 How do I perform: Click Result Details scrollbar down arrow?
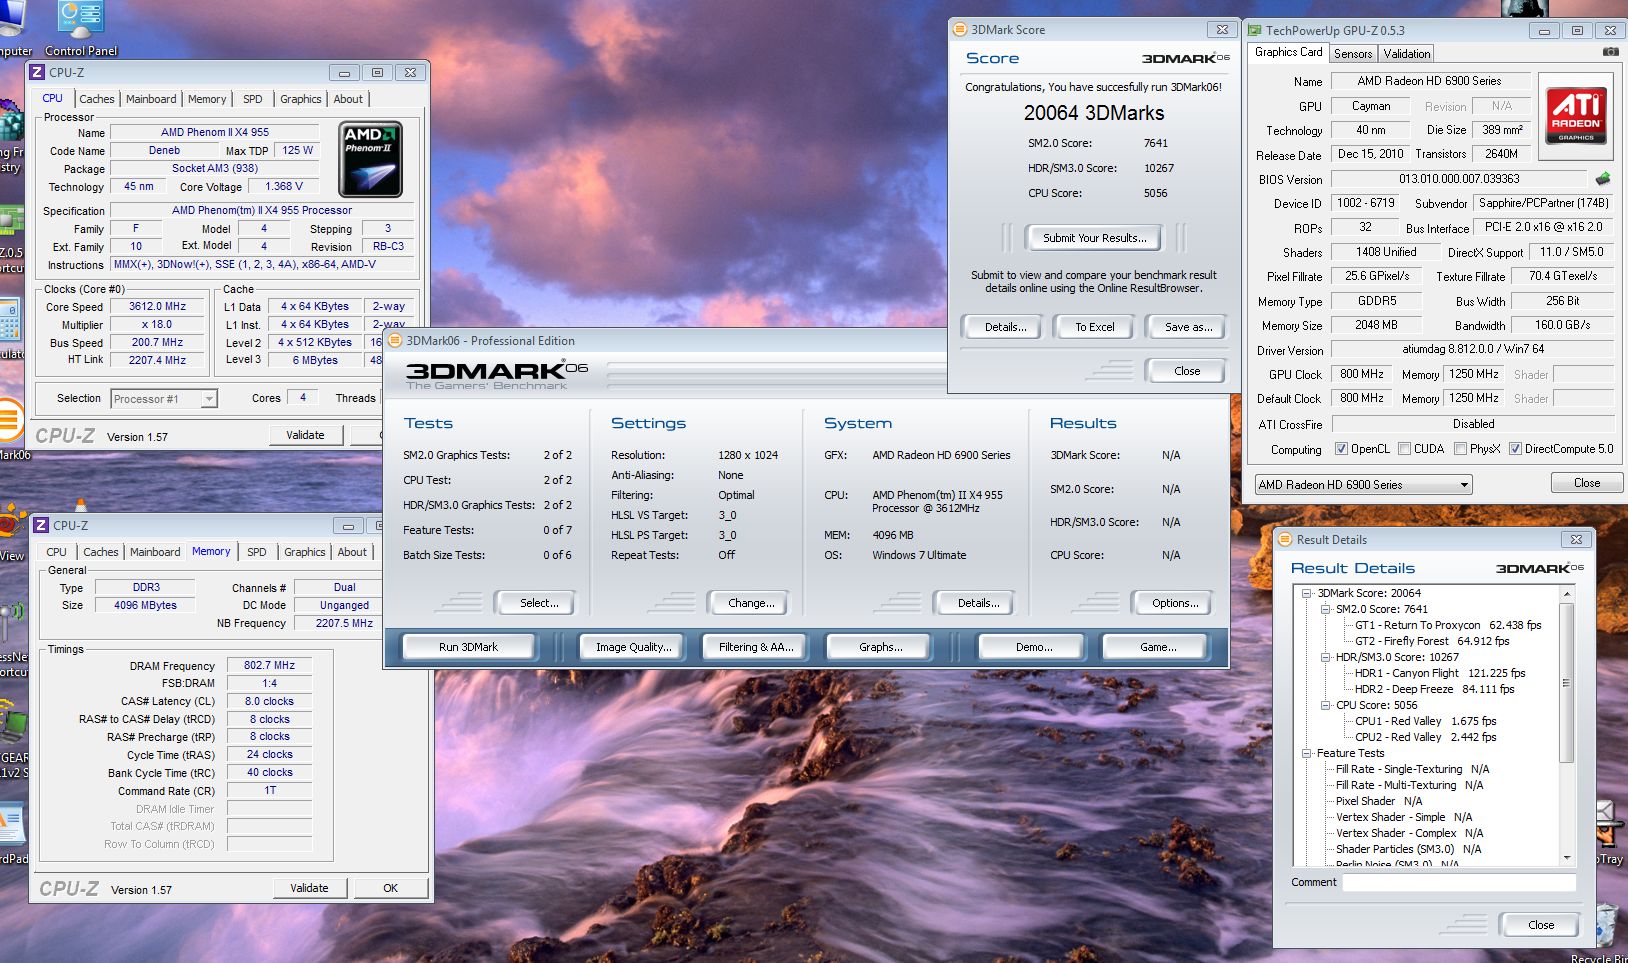coord(1566,858)
